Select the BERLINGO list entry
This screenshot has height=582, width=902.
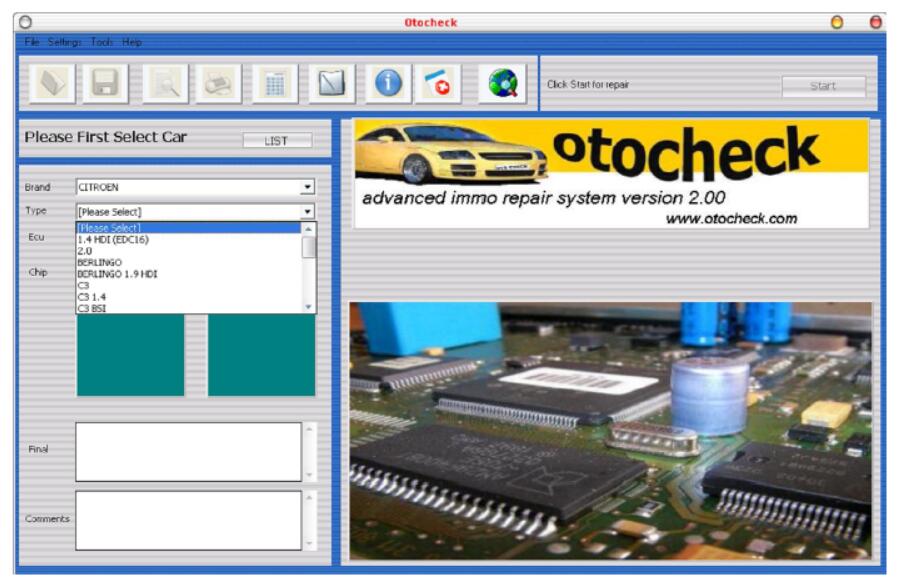click(188, 262)
